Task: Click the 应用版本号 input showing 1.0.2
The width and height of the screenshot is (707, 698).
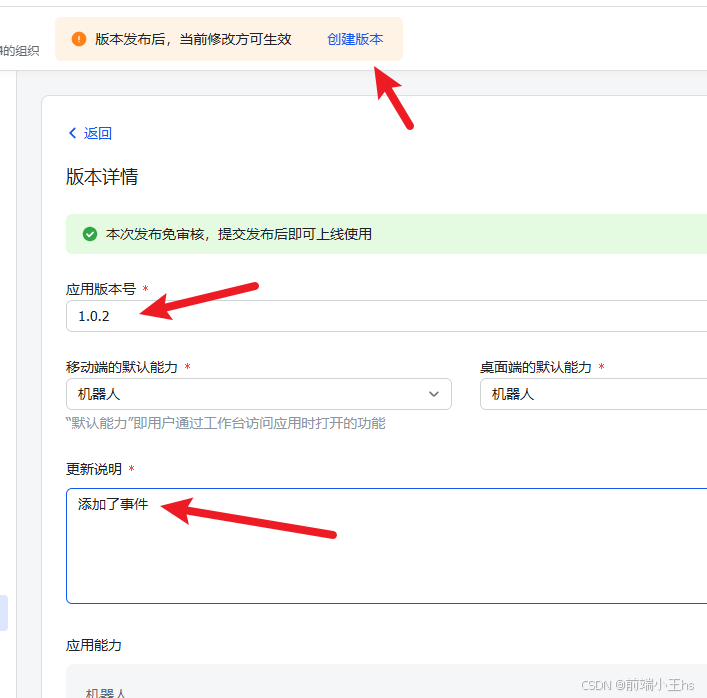Action: tap(386, 316)
